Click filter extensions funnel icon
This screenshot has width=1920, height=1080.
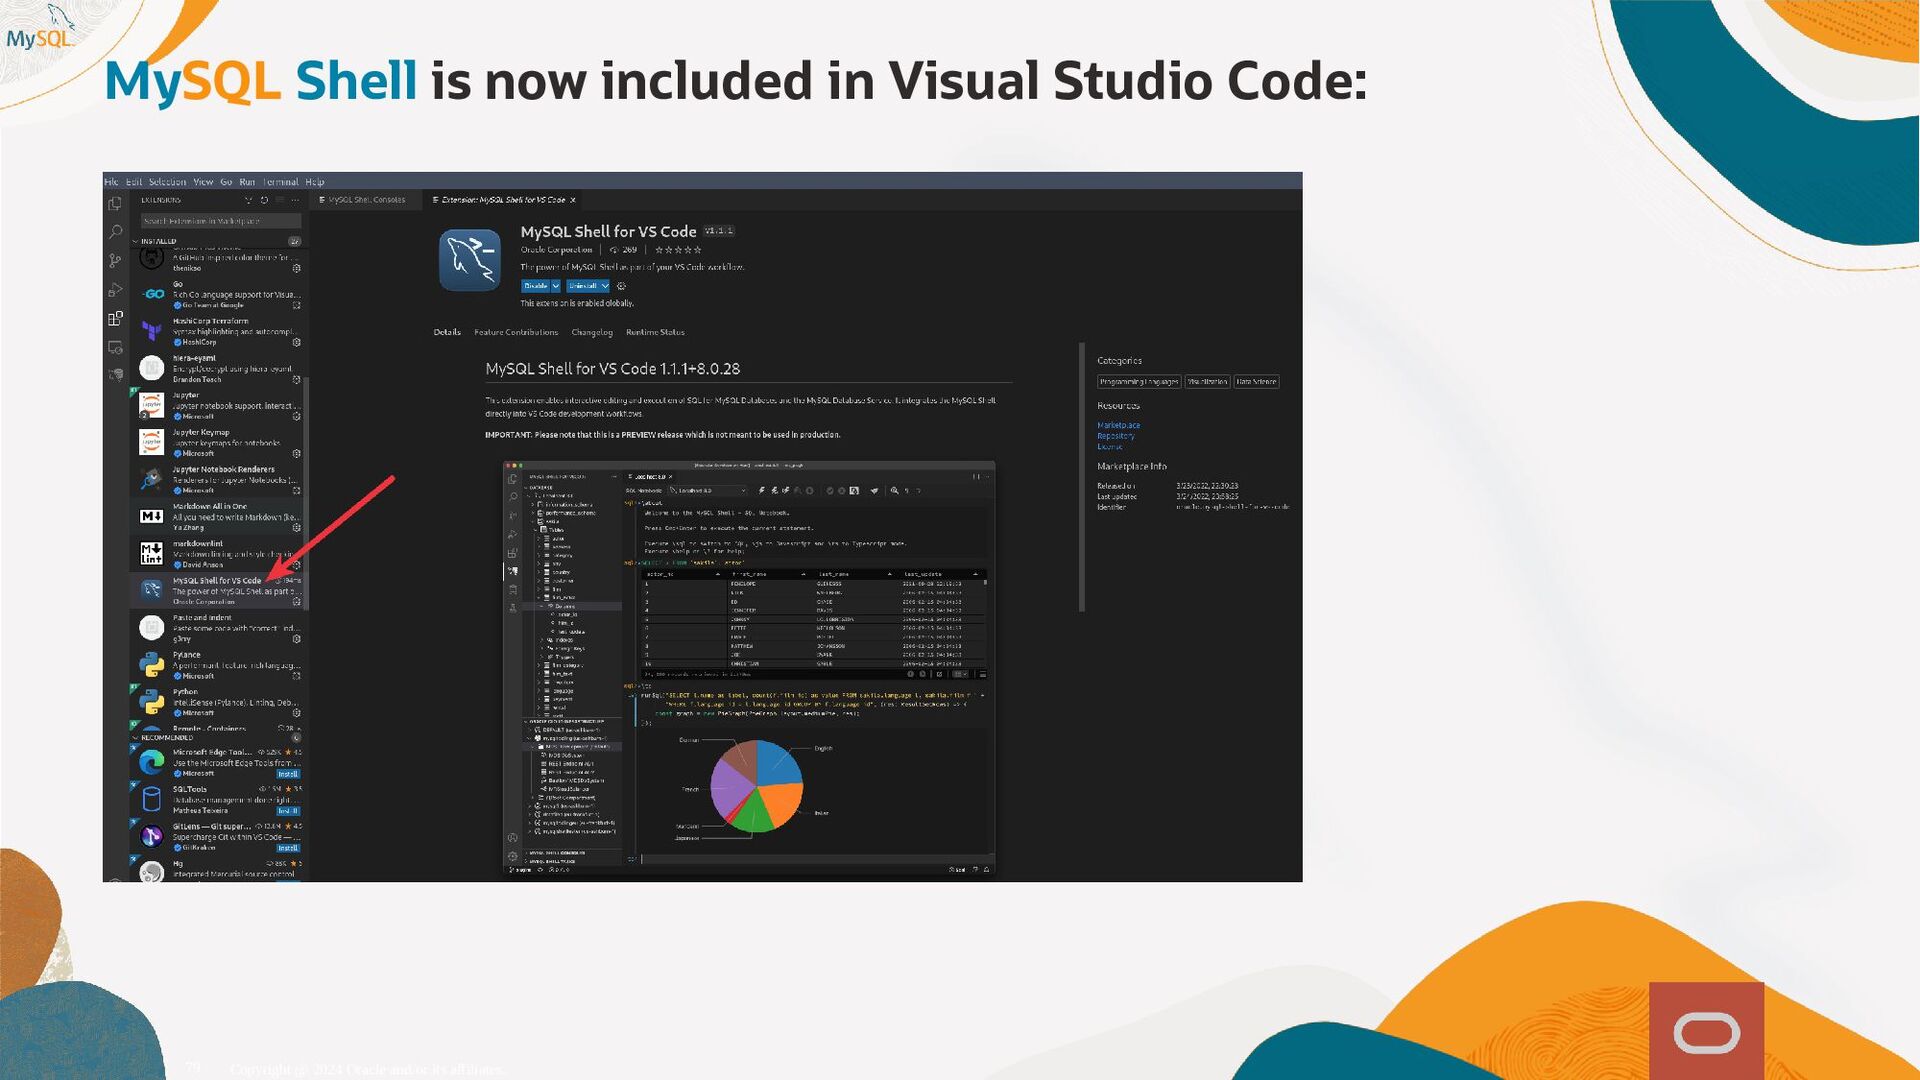pos(249,200)
